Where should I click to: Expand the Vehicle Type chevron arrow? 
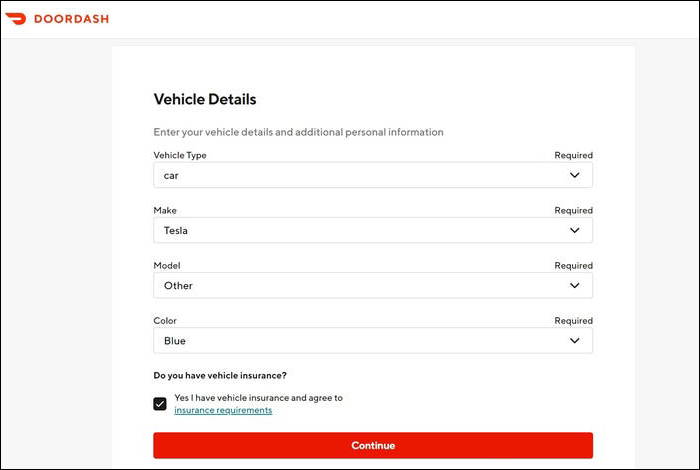[575, 175]
